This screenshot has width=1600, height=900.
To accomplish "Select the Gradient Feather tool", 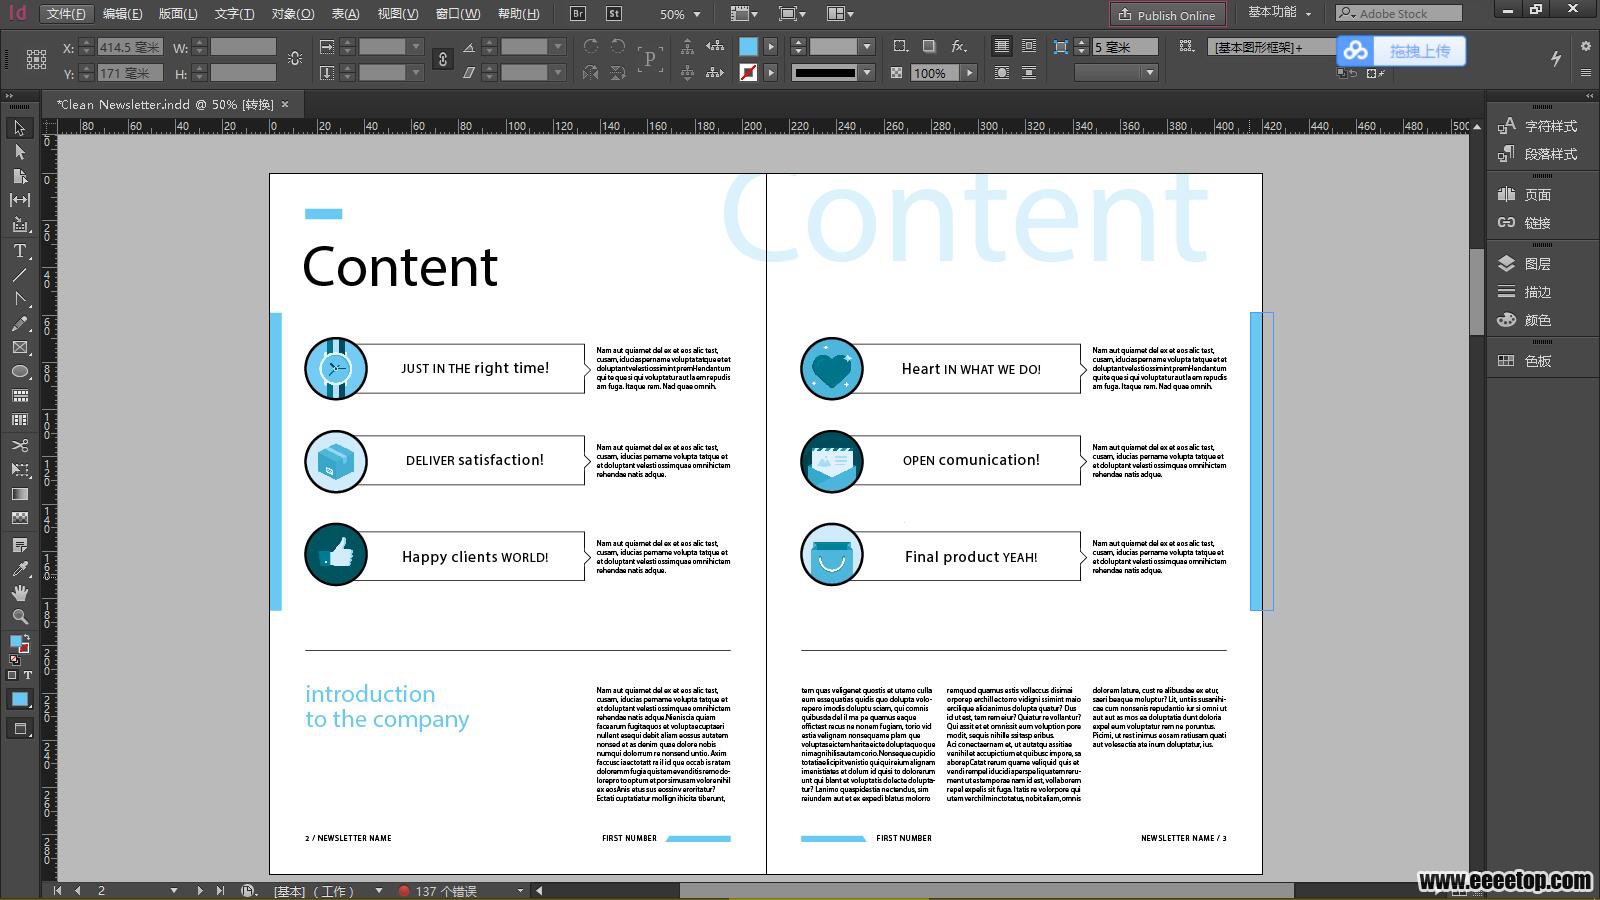I will [20, 518].
